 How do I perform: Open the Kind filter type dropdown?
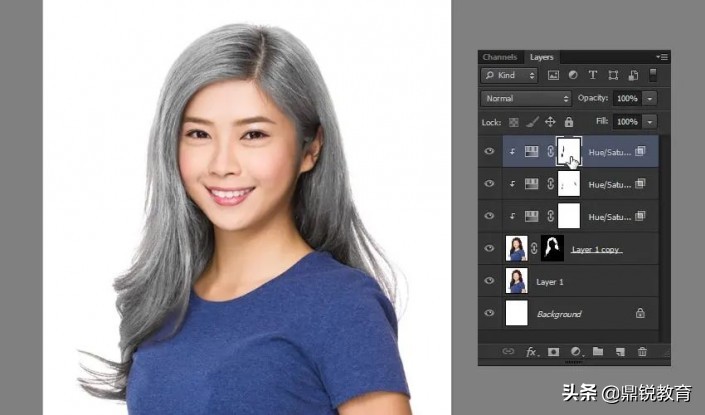tap(509, 76)
